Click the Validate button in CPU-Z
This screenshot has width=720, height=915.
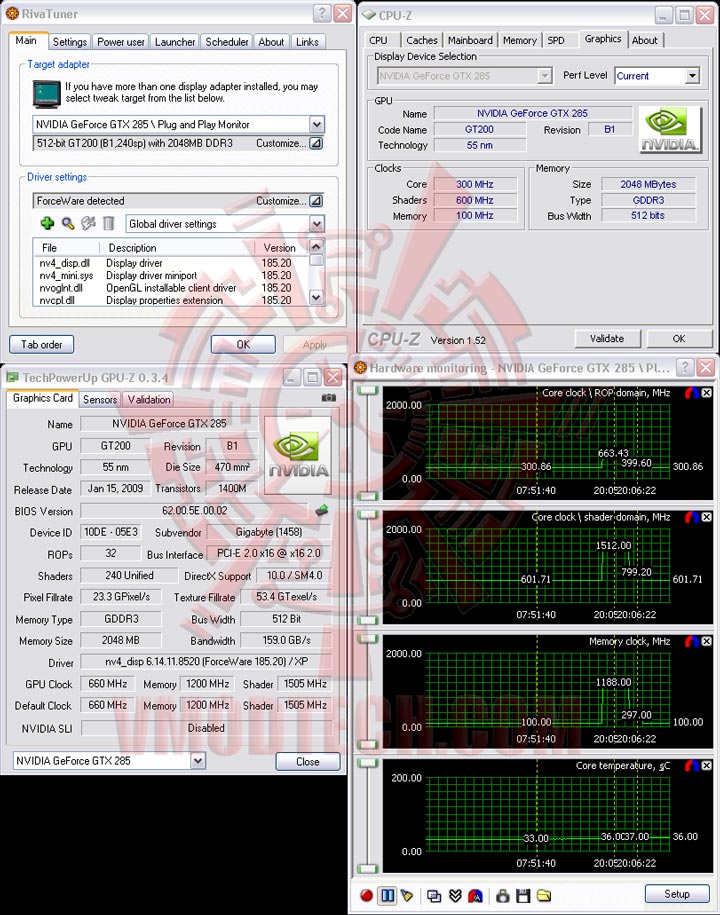point(607,338)
